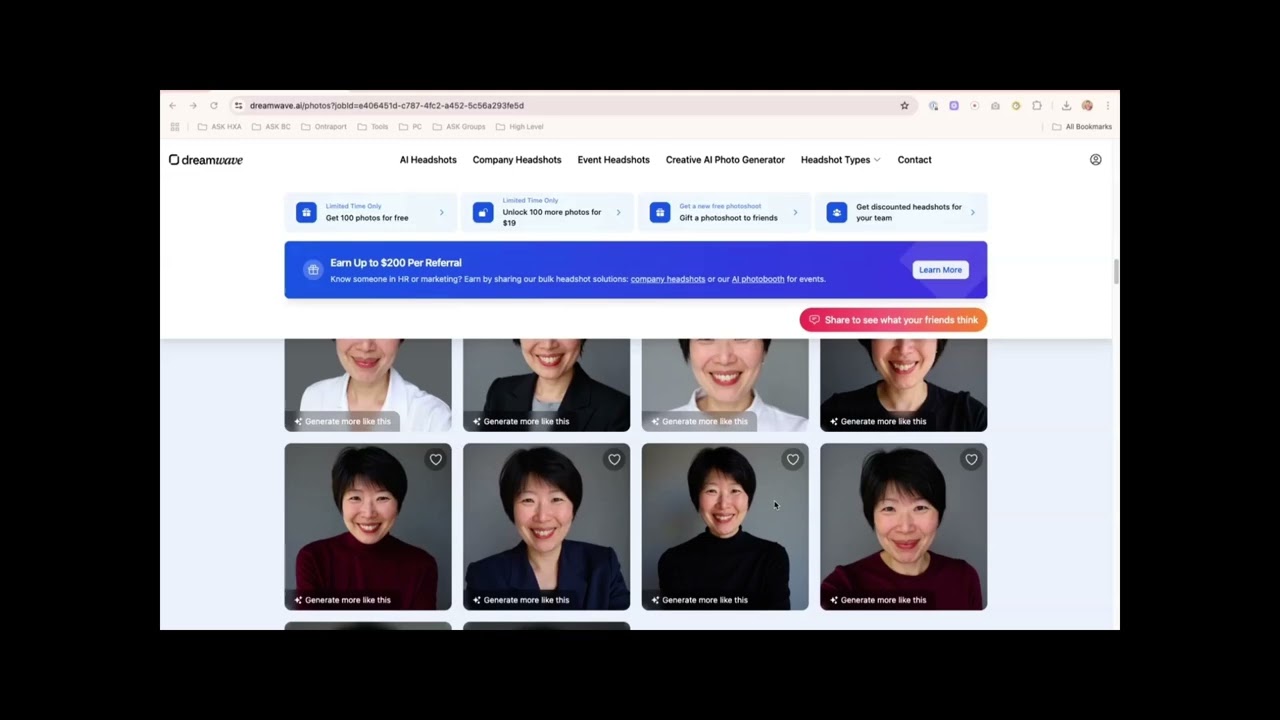Open the Ontraport bookmarks folder
This screenshot has width=1280, height=720.
324,127
